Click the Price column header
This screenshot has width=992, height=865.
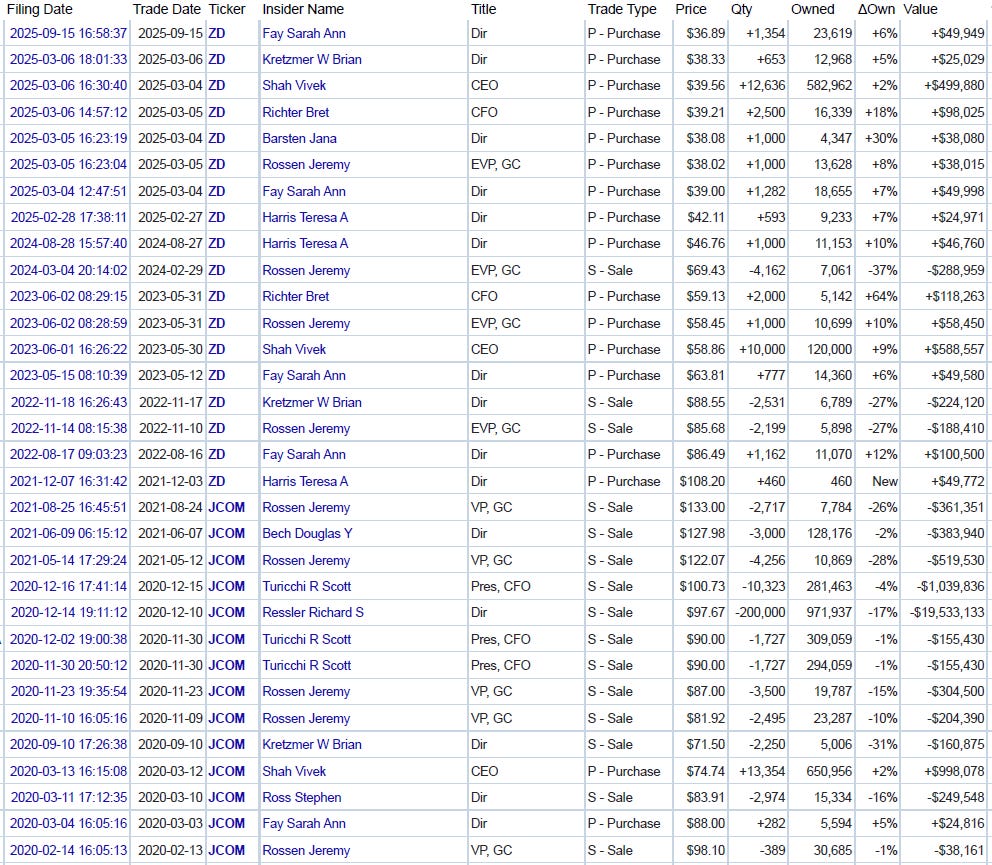(x=691, y=9)
